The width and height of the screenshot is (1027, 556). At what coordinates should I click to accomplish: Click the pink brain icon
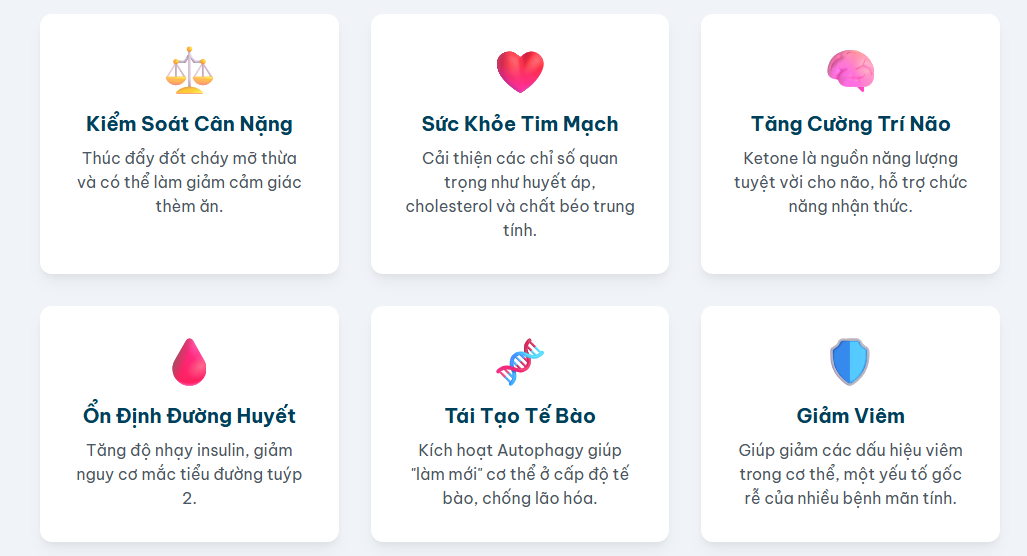(850, 71)
